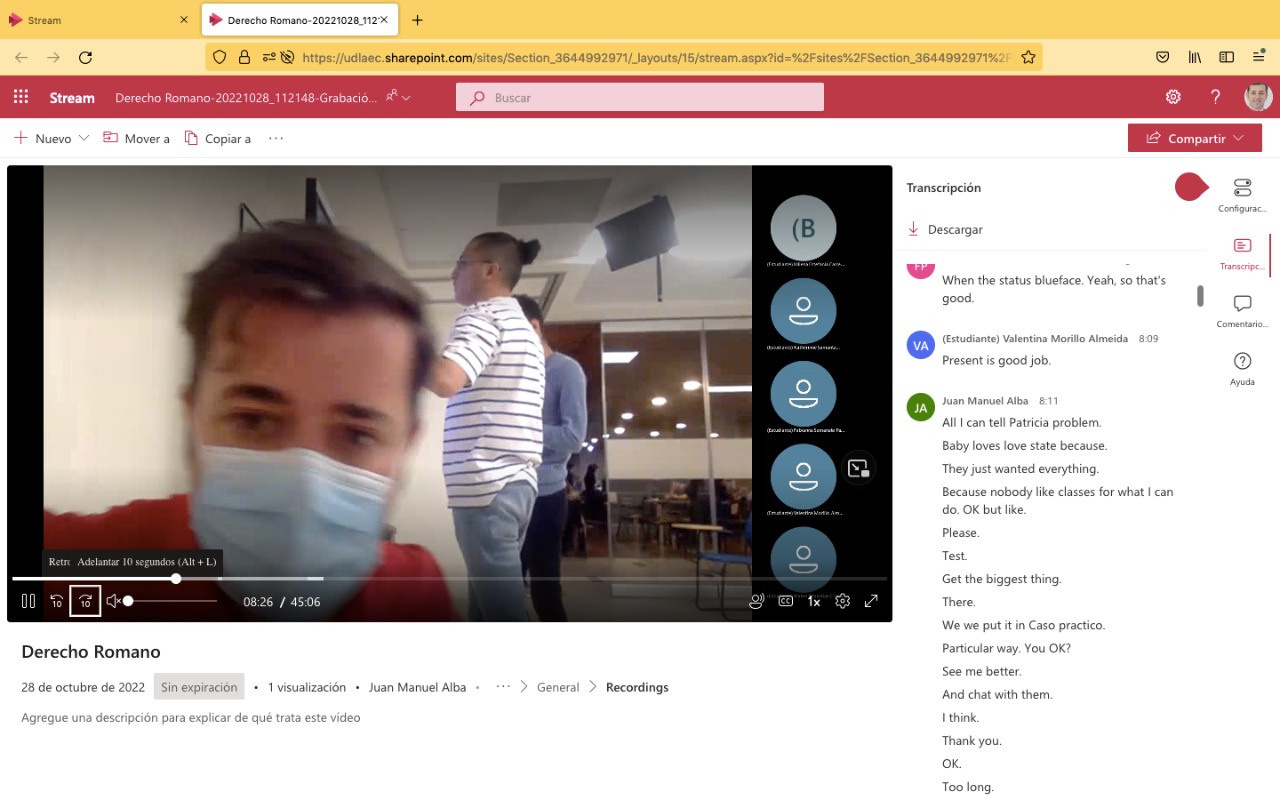
Task: Rewind the video 10 seconds
Action: [57, 601]
